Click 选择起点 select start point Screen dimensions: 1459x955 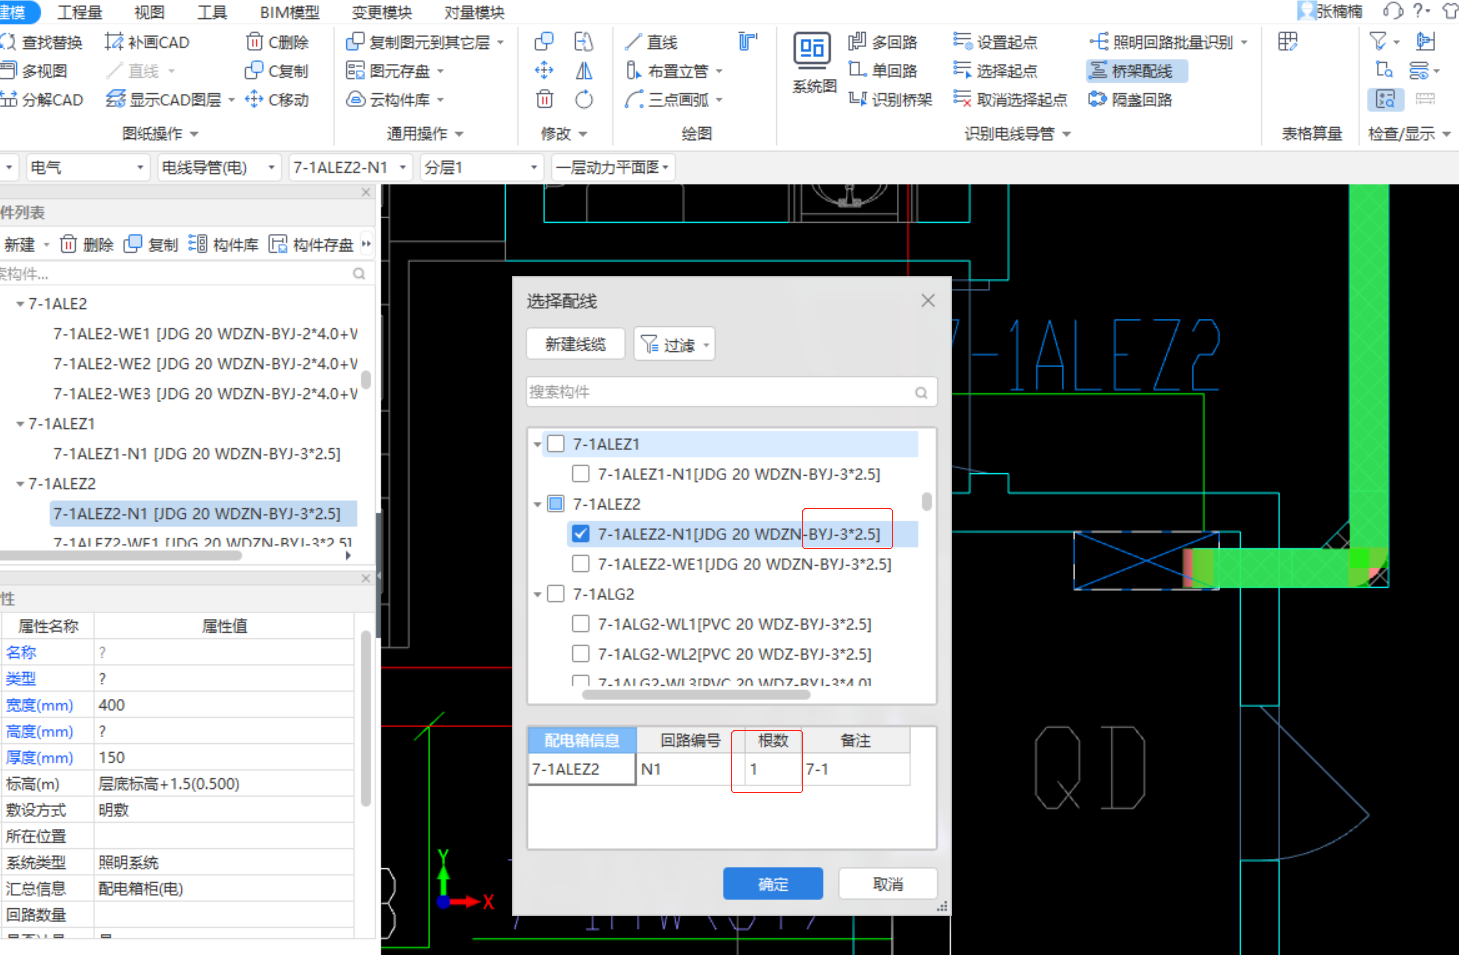click(x=995, y=71)
